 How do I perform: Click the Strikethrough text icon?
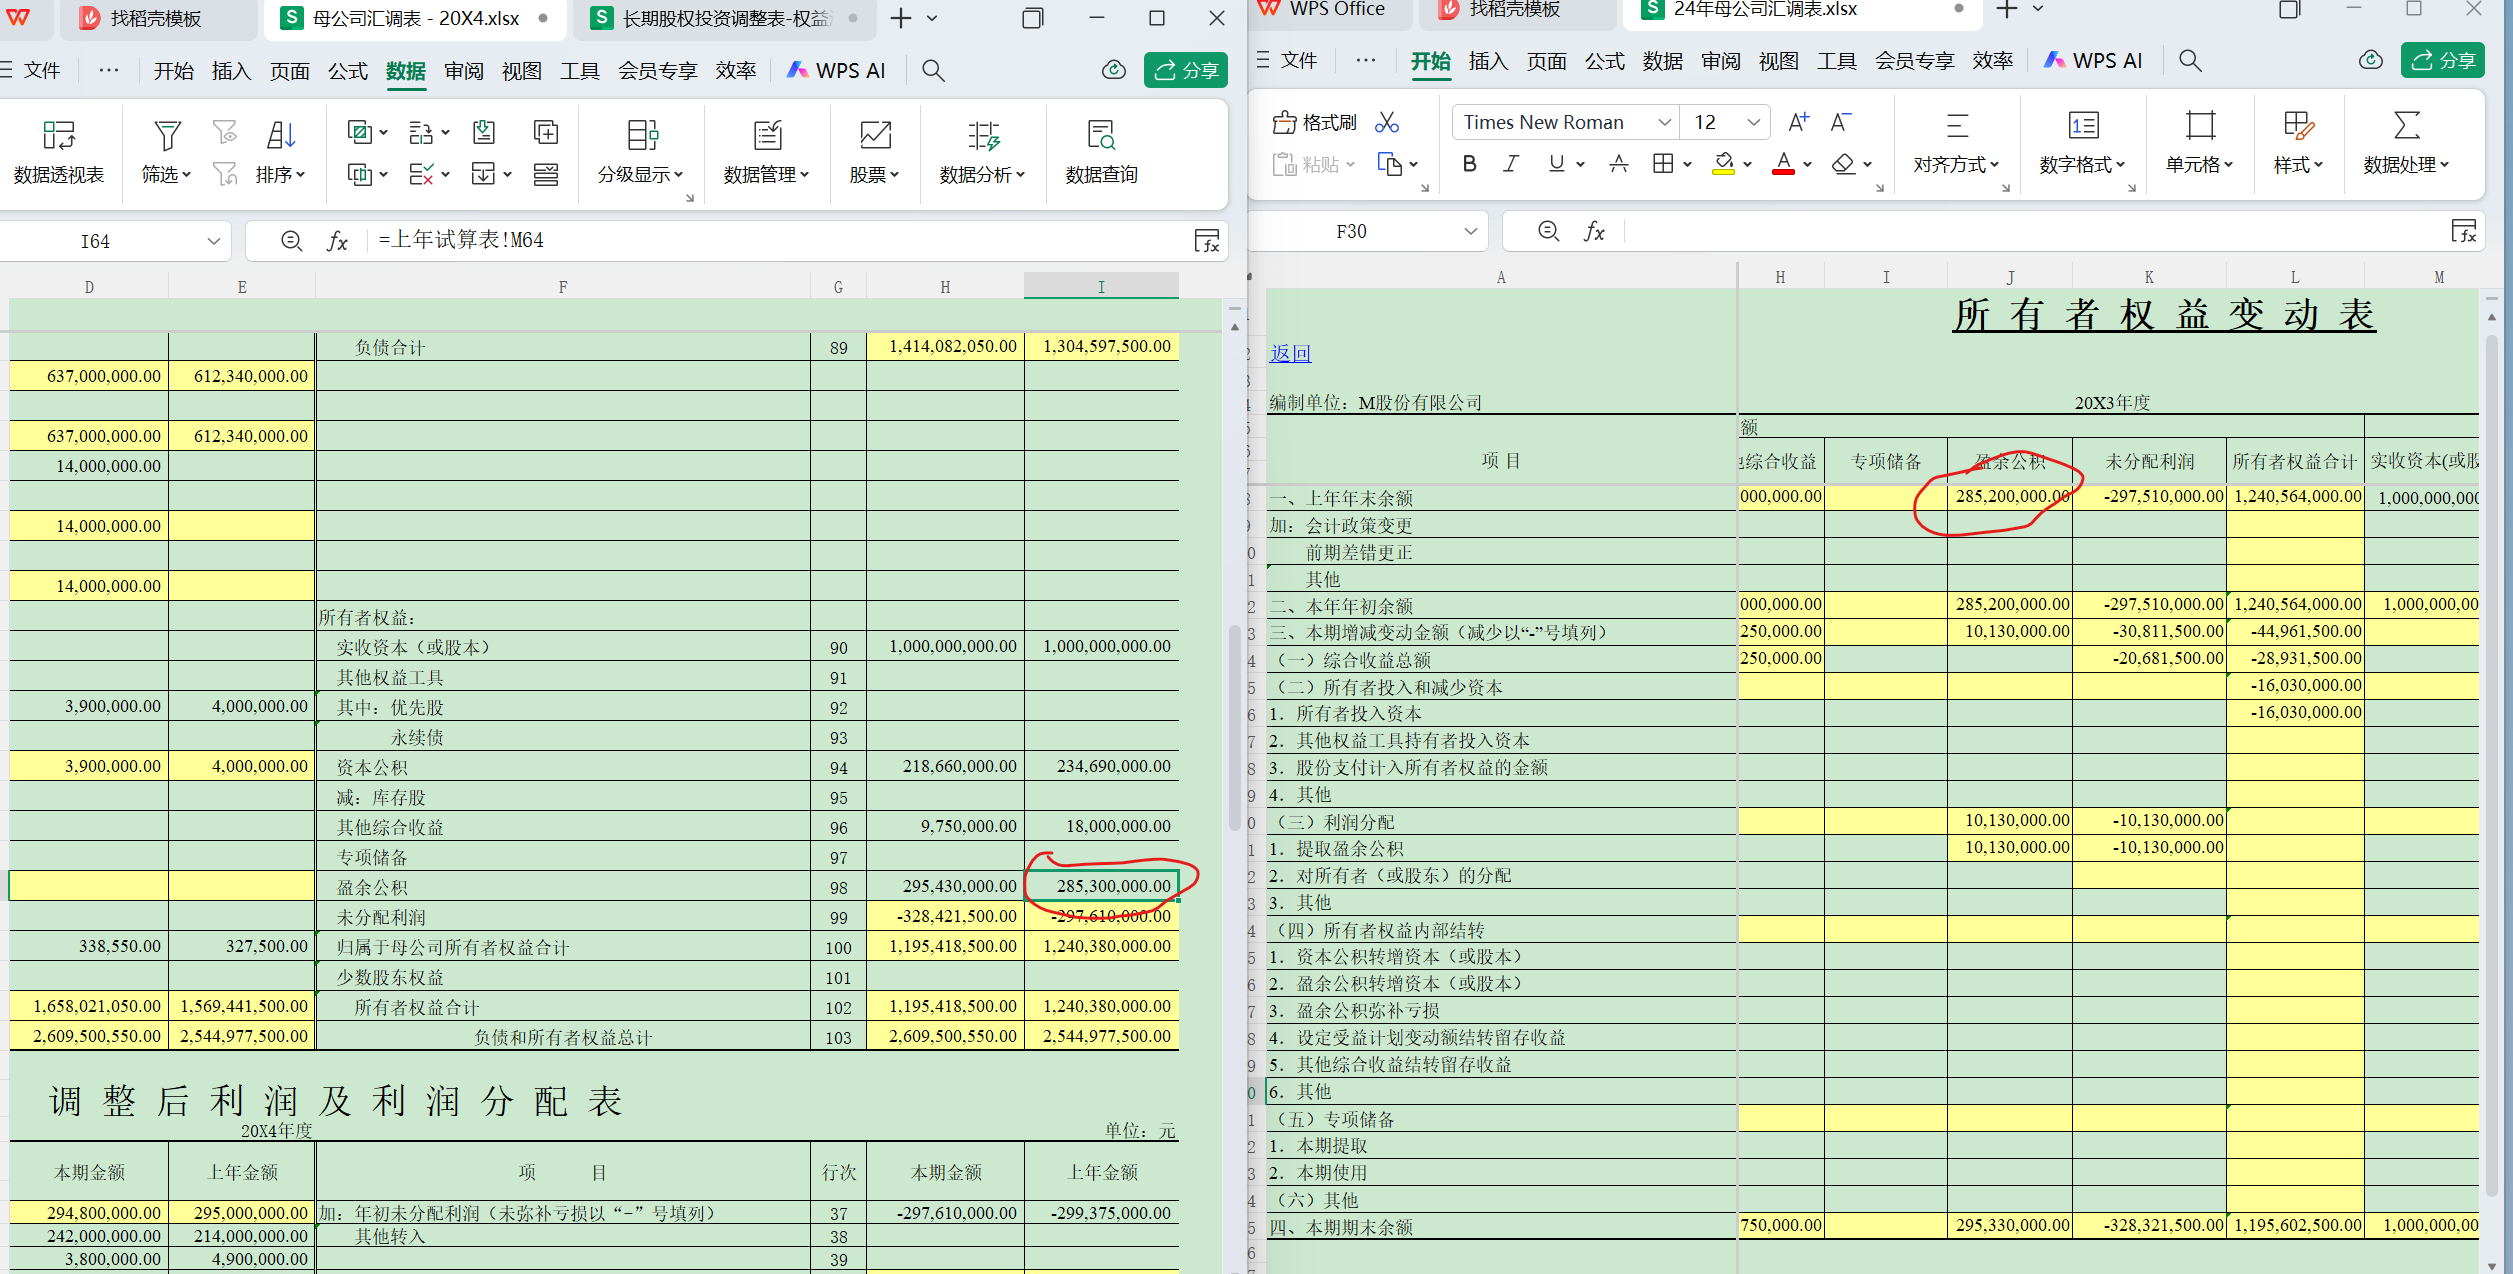[x=1618, y=164]
